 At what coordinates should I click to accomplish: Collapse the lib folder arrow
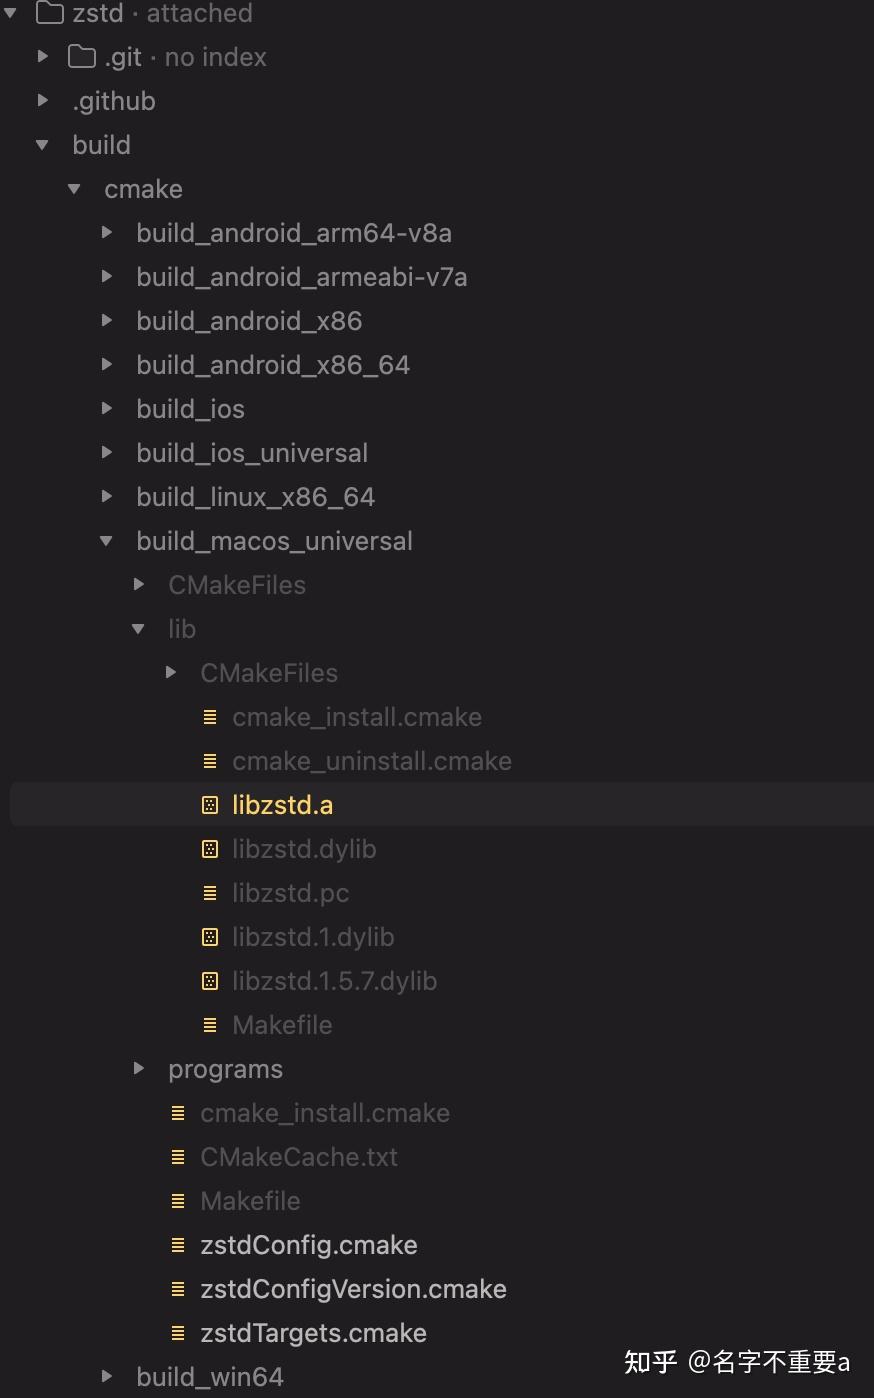click(138, 629)
